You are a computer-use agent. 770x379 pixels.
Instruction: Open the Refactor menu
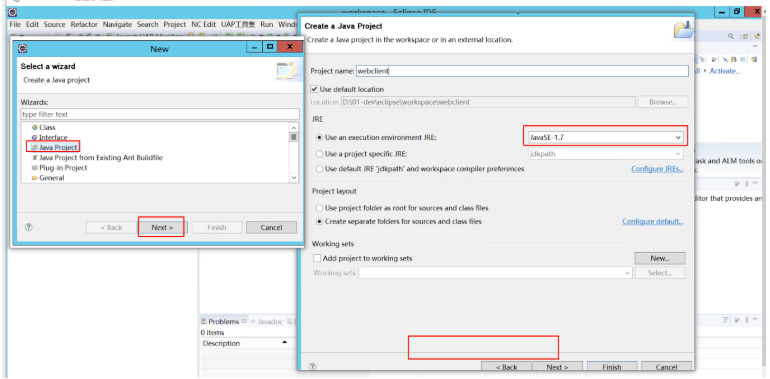tap(84, 24)
